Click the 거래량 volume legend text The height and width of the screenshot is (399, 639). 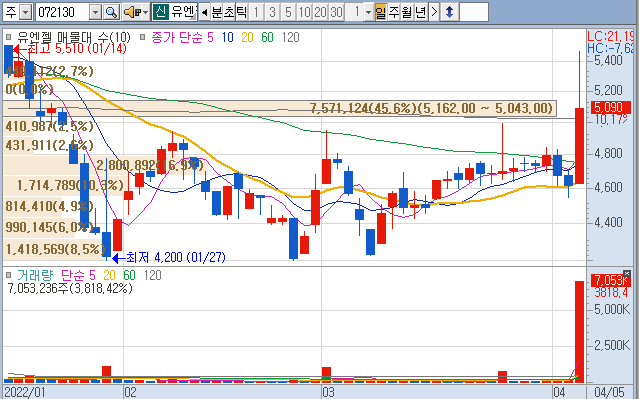[35, 276]
